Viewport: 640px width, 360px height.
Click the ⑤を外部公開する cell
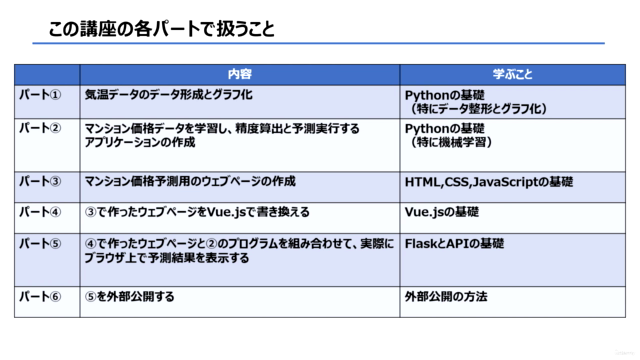click(240, 302)
